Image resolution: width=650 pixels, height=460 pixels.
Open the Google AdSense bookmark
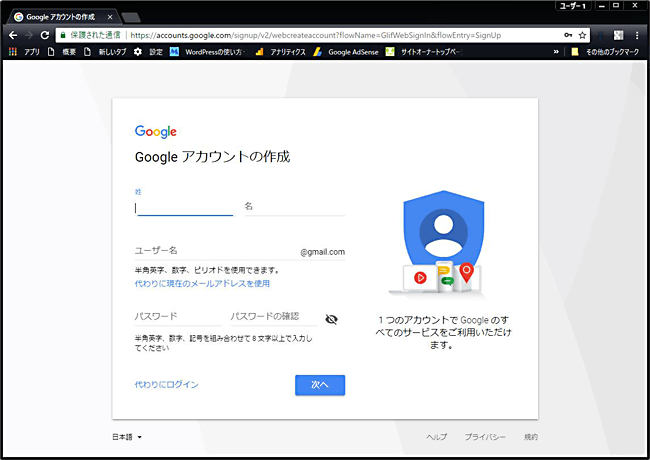pyautogui.click(x=346, y=52)
